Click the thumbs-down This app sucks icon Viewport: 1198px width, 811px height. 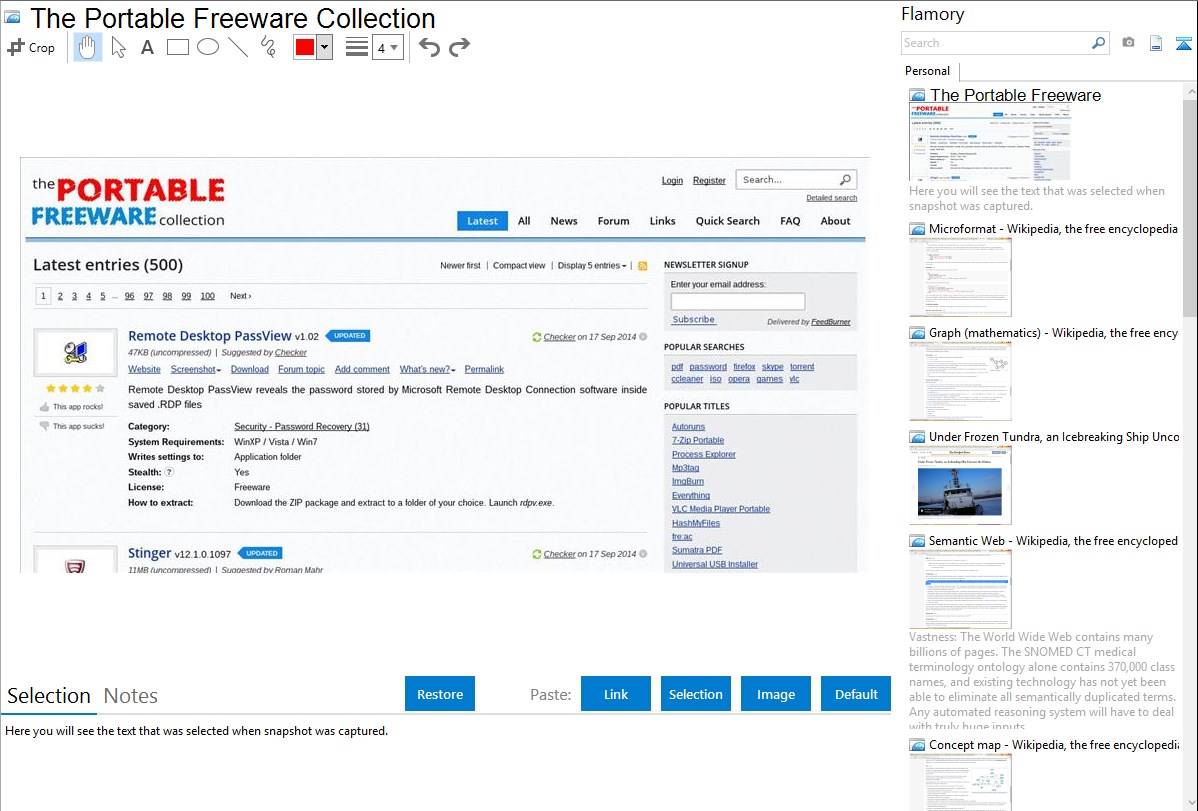[x=44, y=426]
